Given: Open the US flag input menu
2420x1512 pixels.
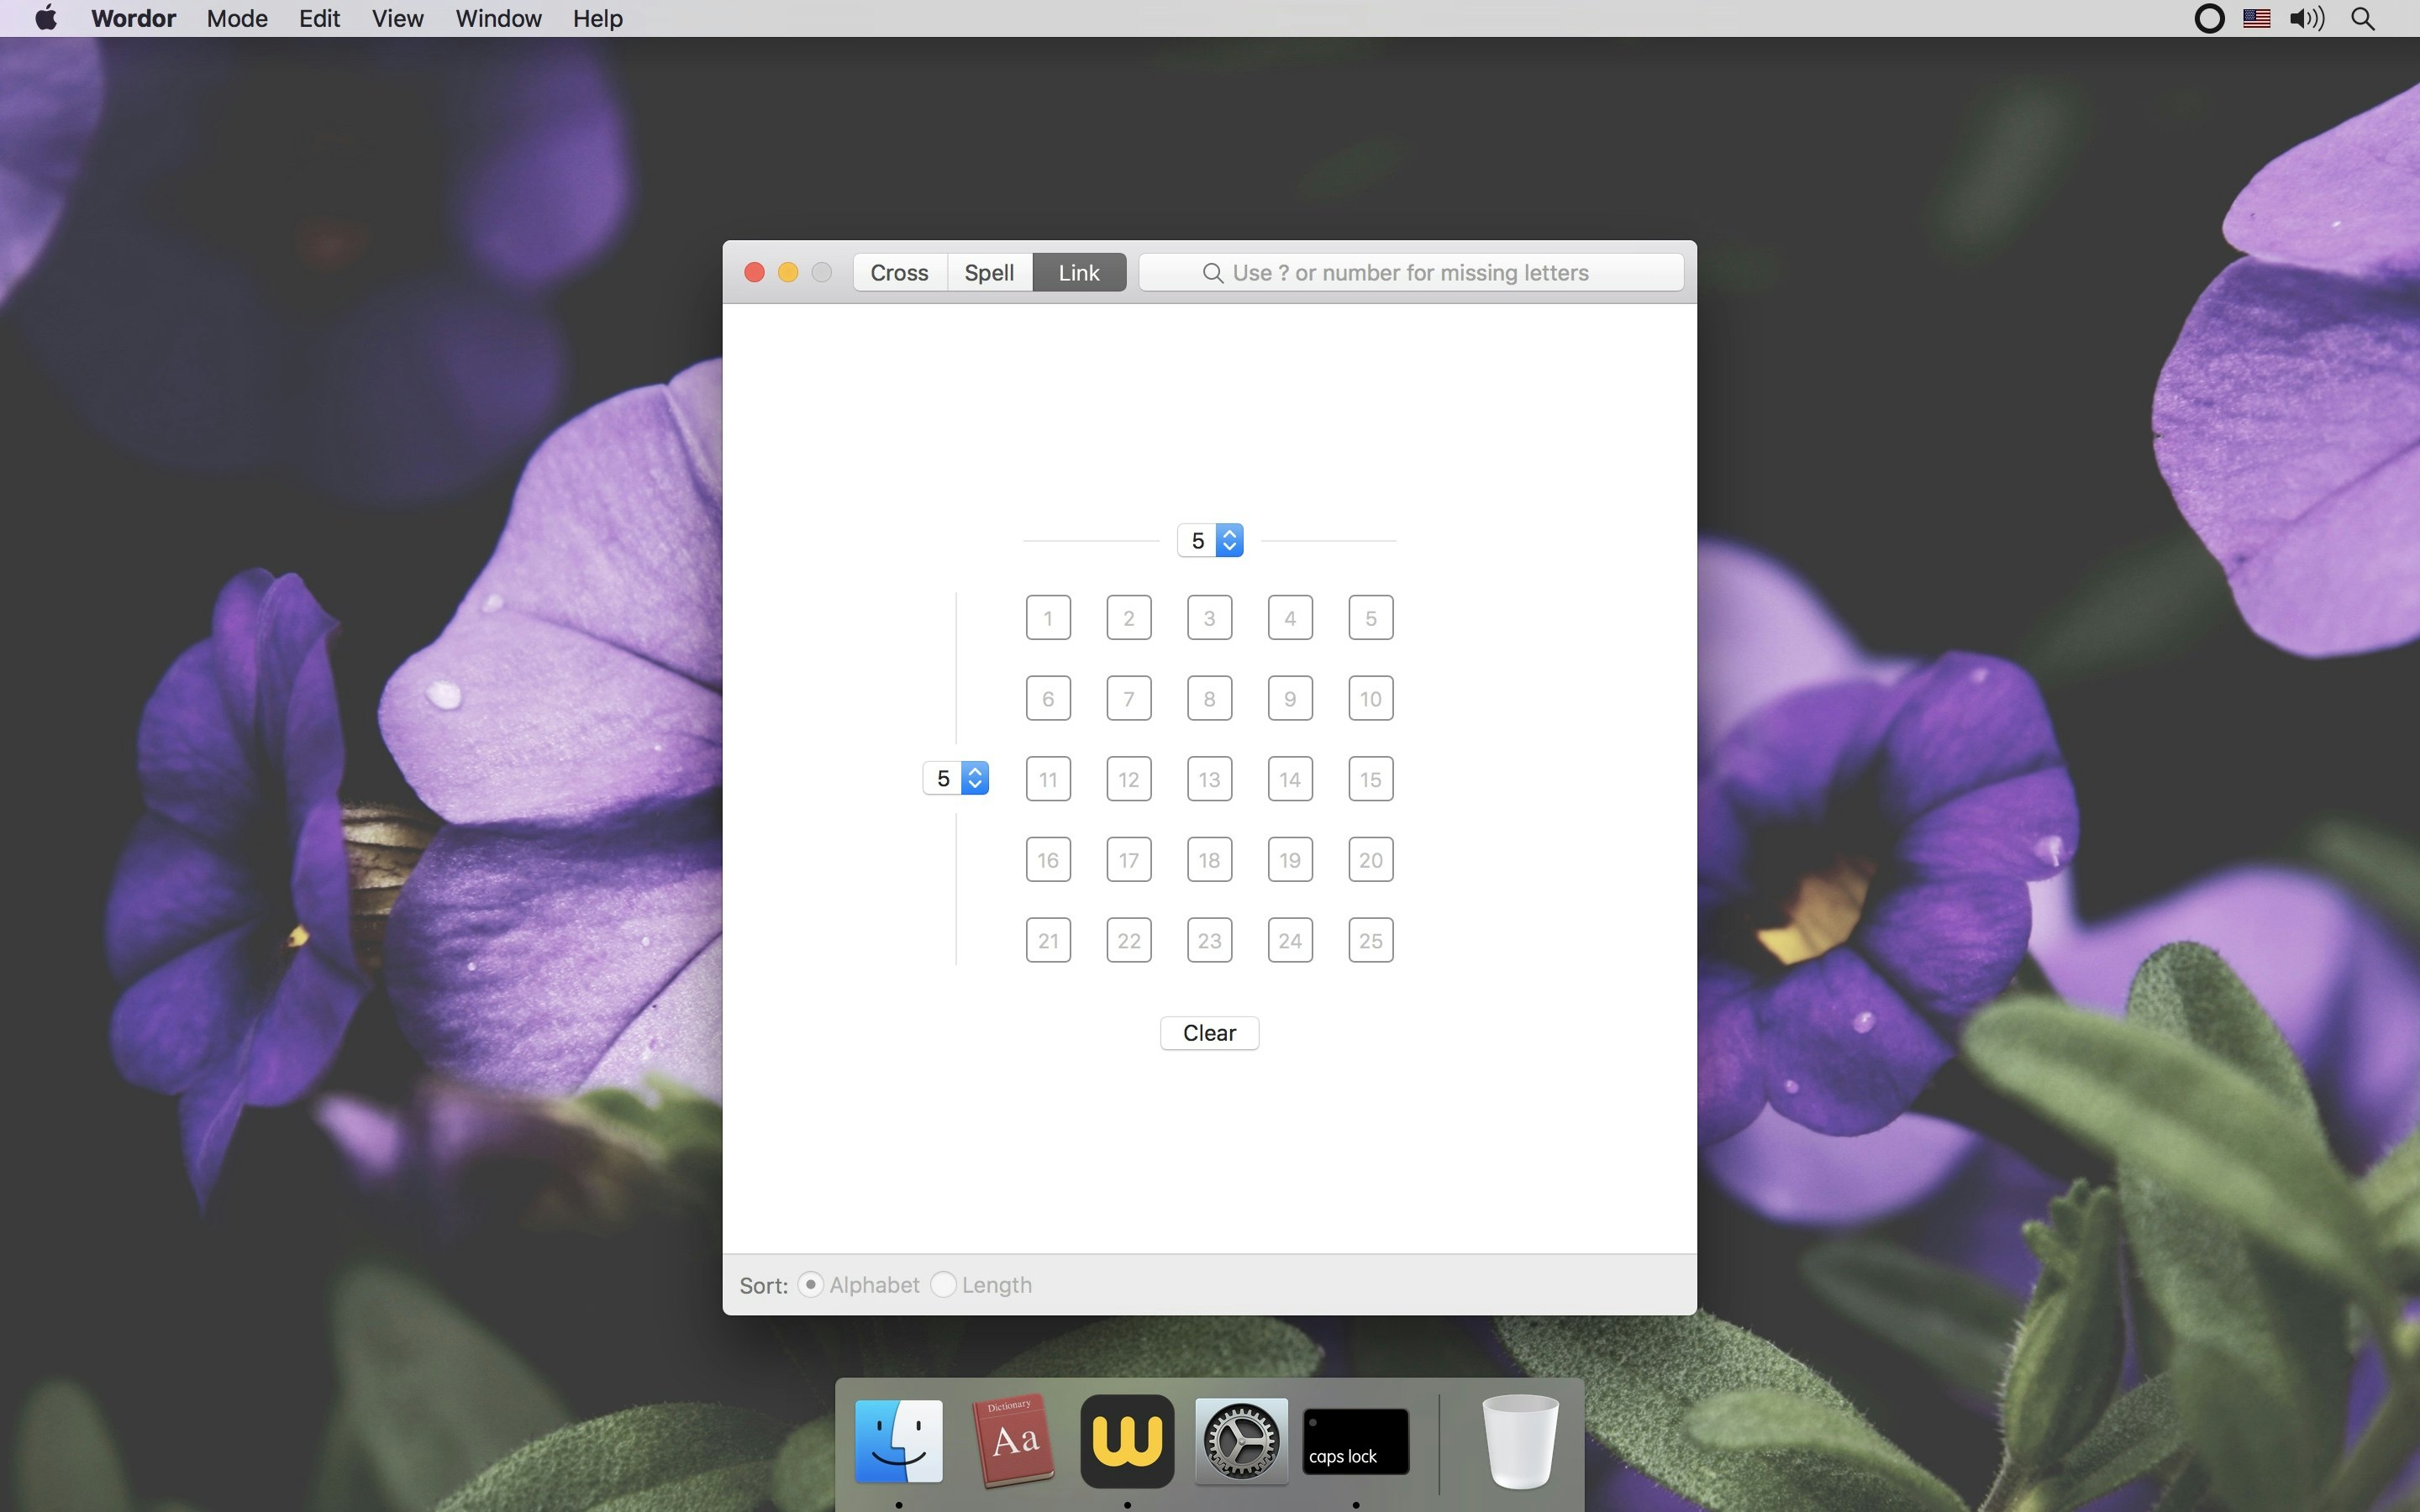Looking at the screenshot, I should (x=2256, y=18).
